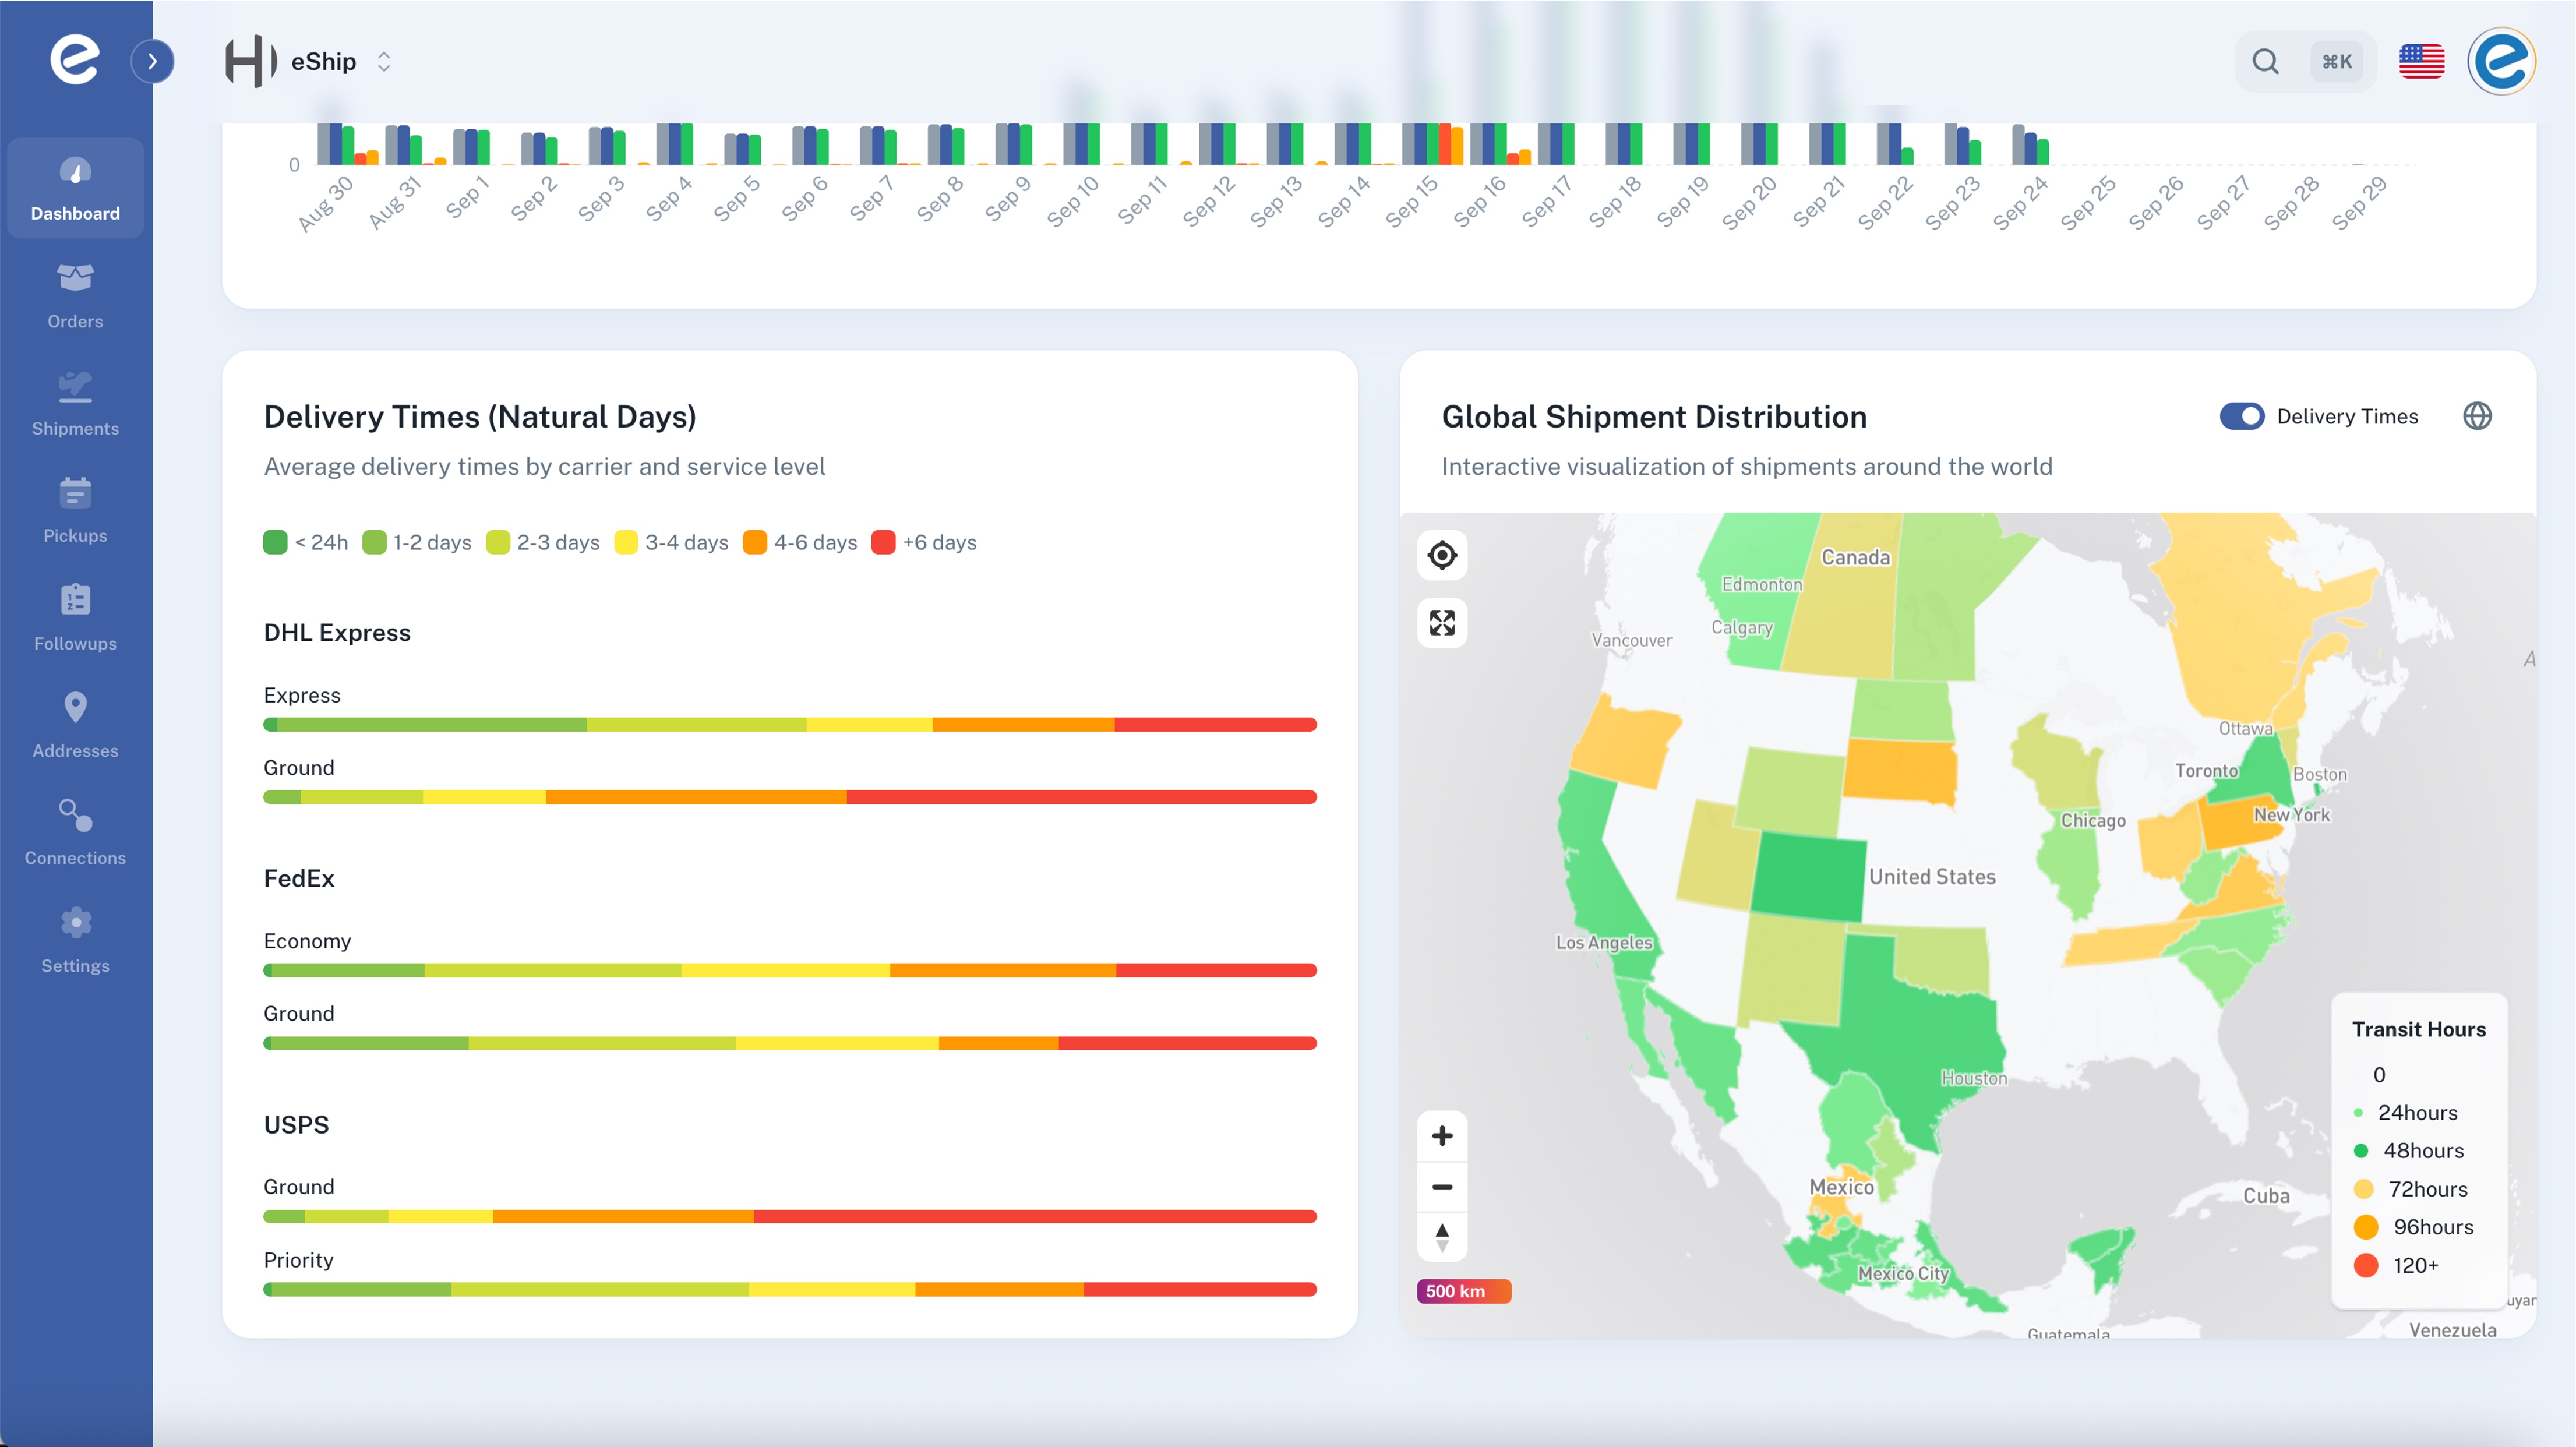Reset map bearing with the compass icon
The width and height of the screenshot is (2576, 1447).
[x=1441, y=1237]
